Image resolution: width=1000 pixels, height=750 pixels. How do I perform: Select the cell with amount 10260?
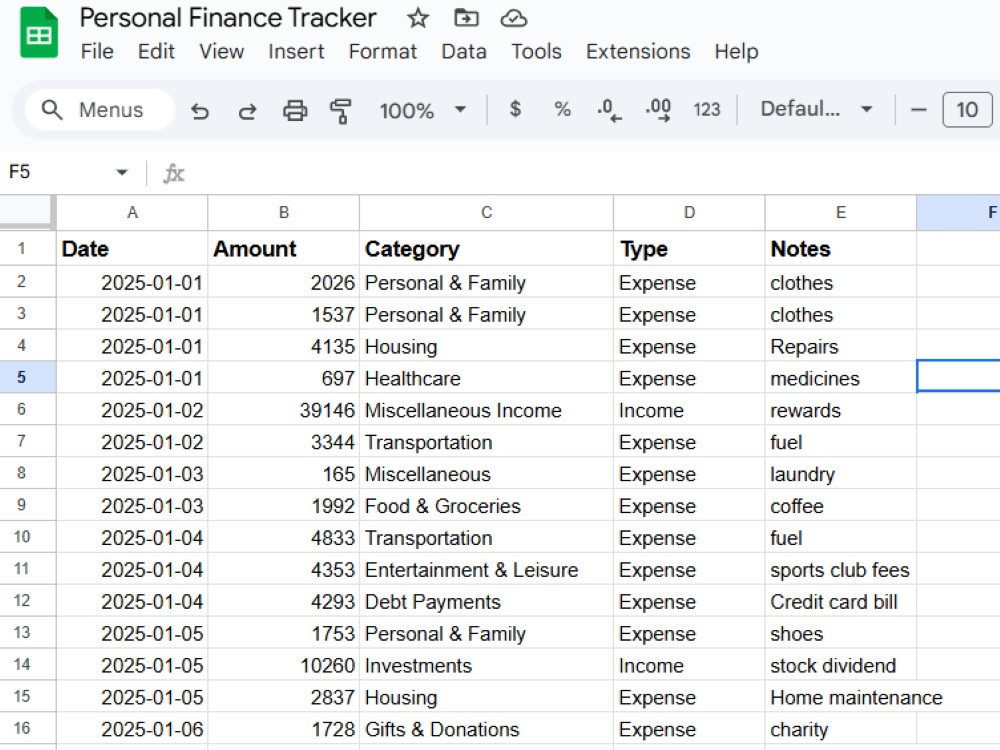tap(284, 665)
